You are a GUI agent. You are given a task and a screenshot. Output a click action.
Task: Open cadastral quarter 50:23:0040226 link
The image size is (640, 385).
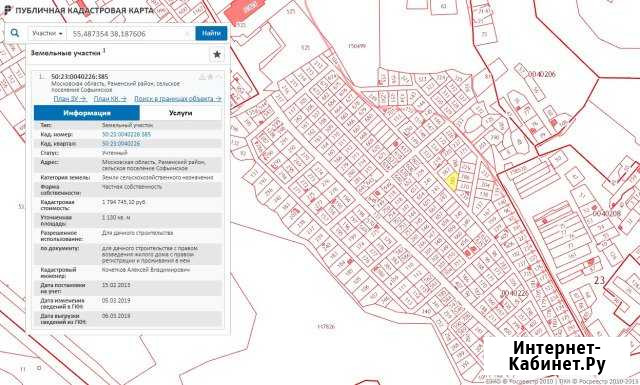coord(121,144)
